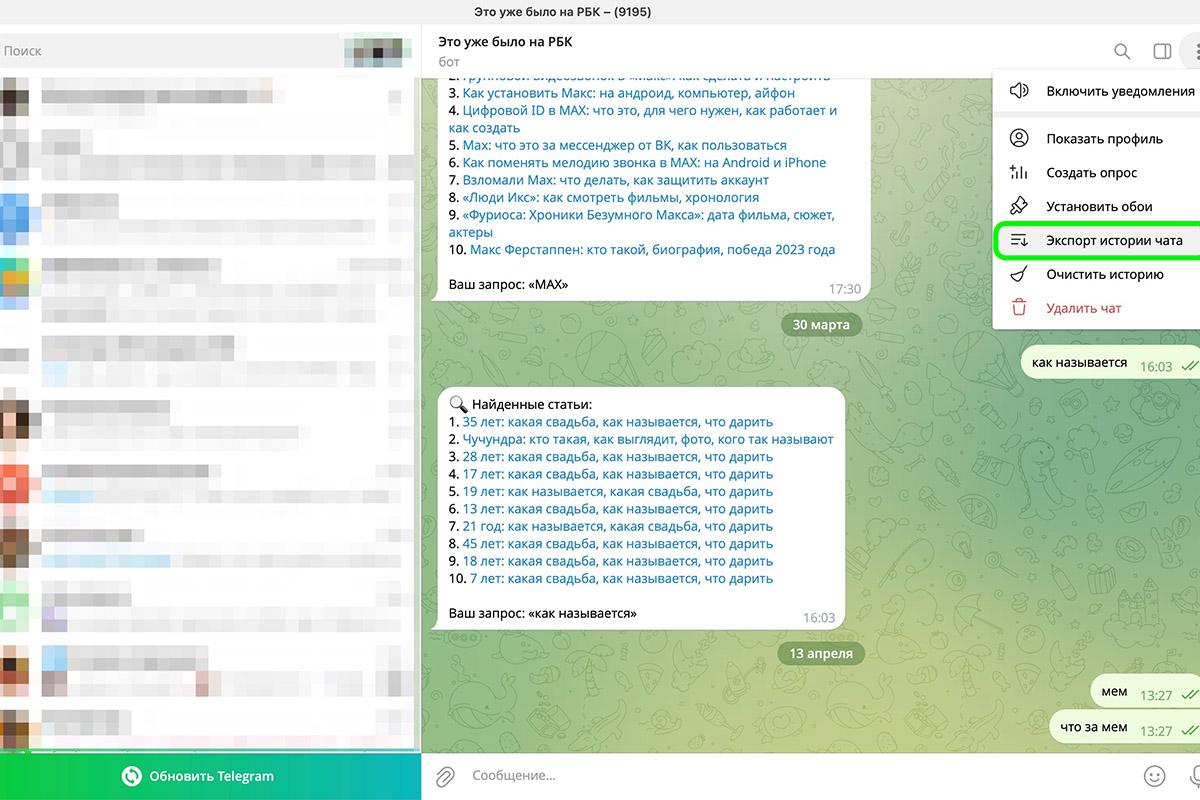Open the 17 лет: какая свадьба link
This screenshot has width=1200, height=800.
(x=617, y=474)
